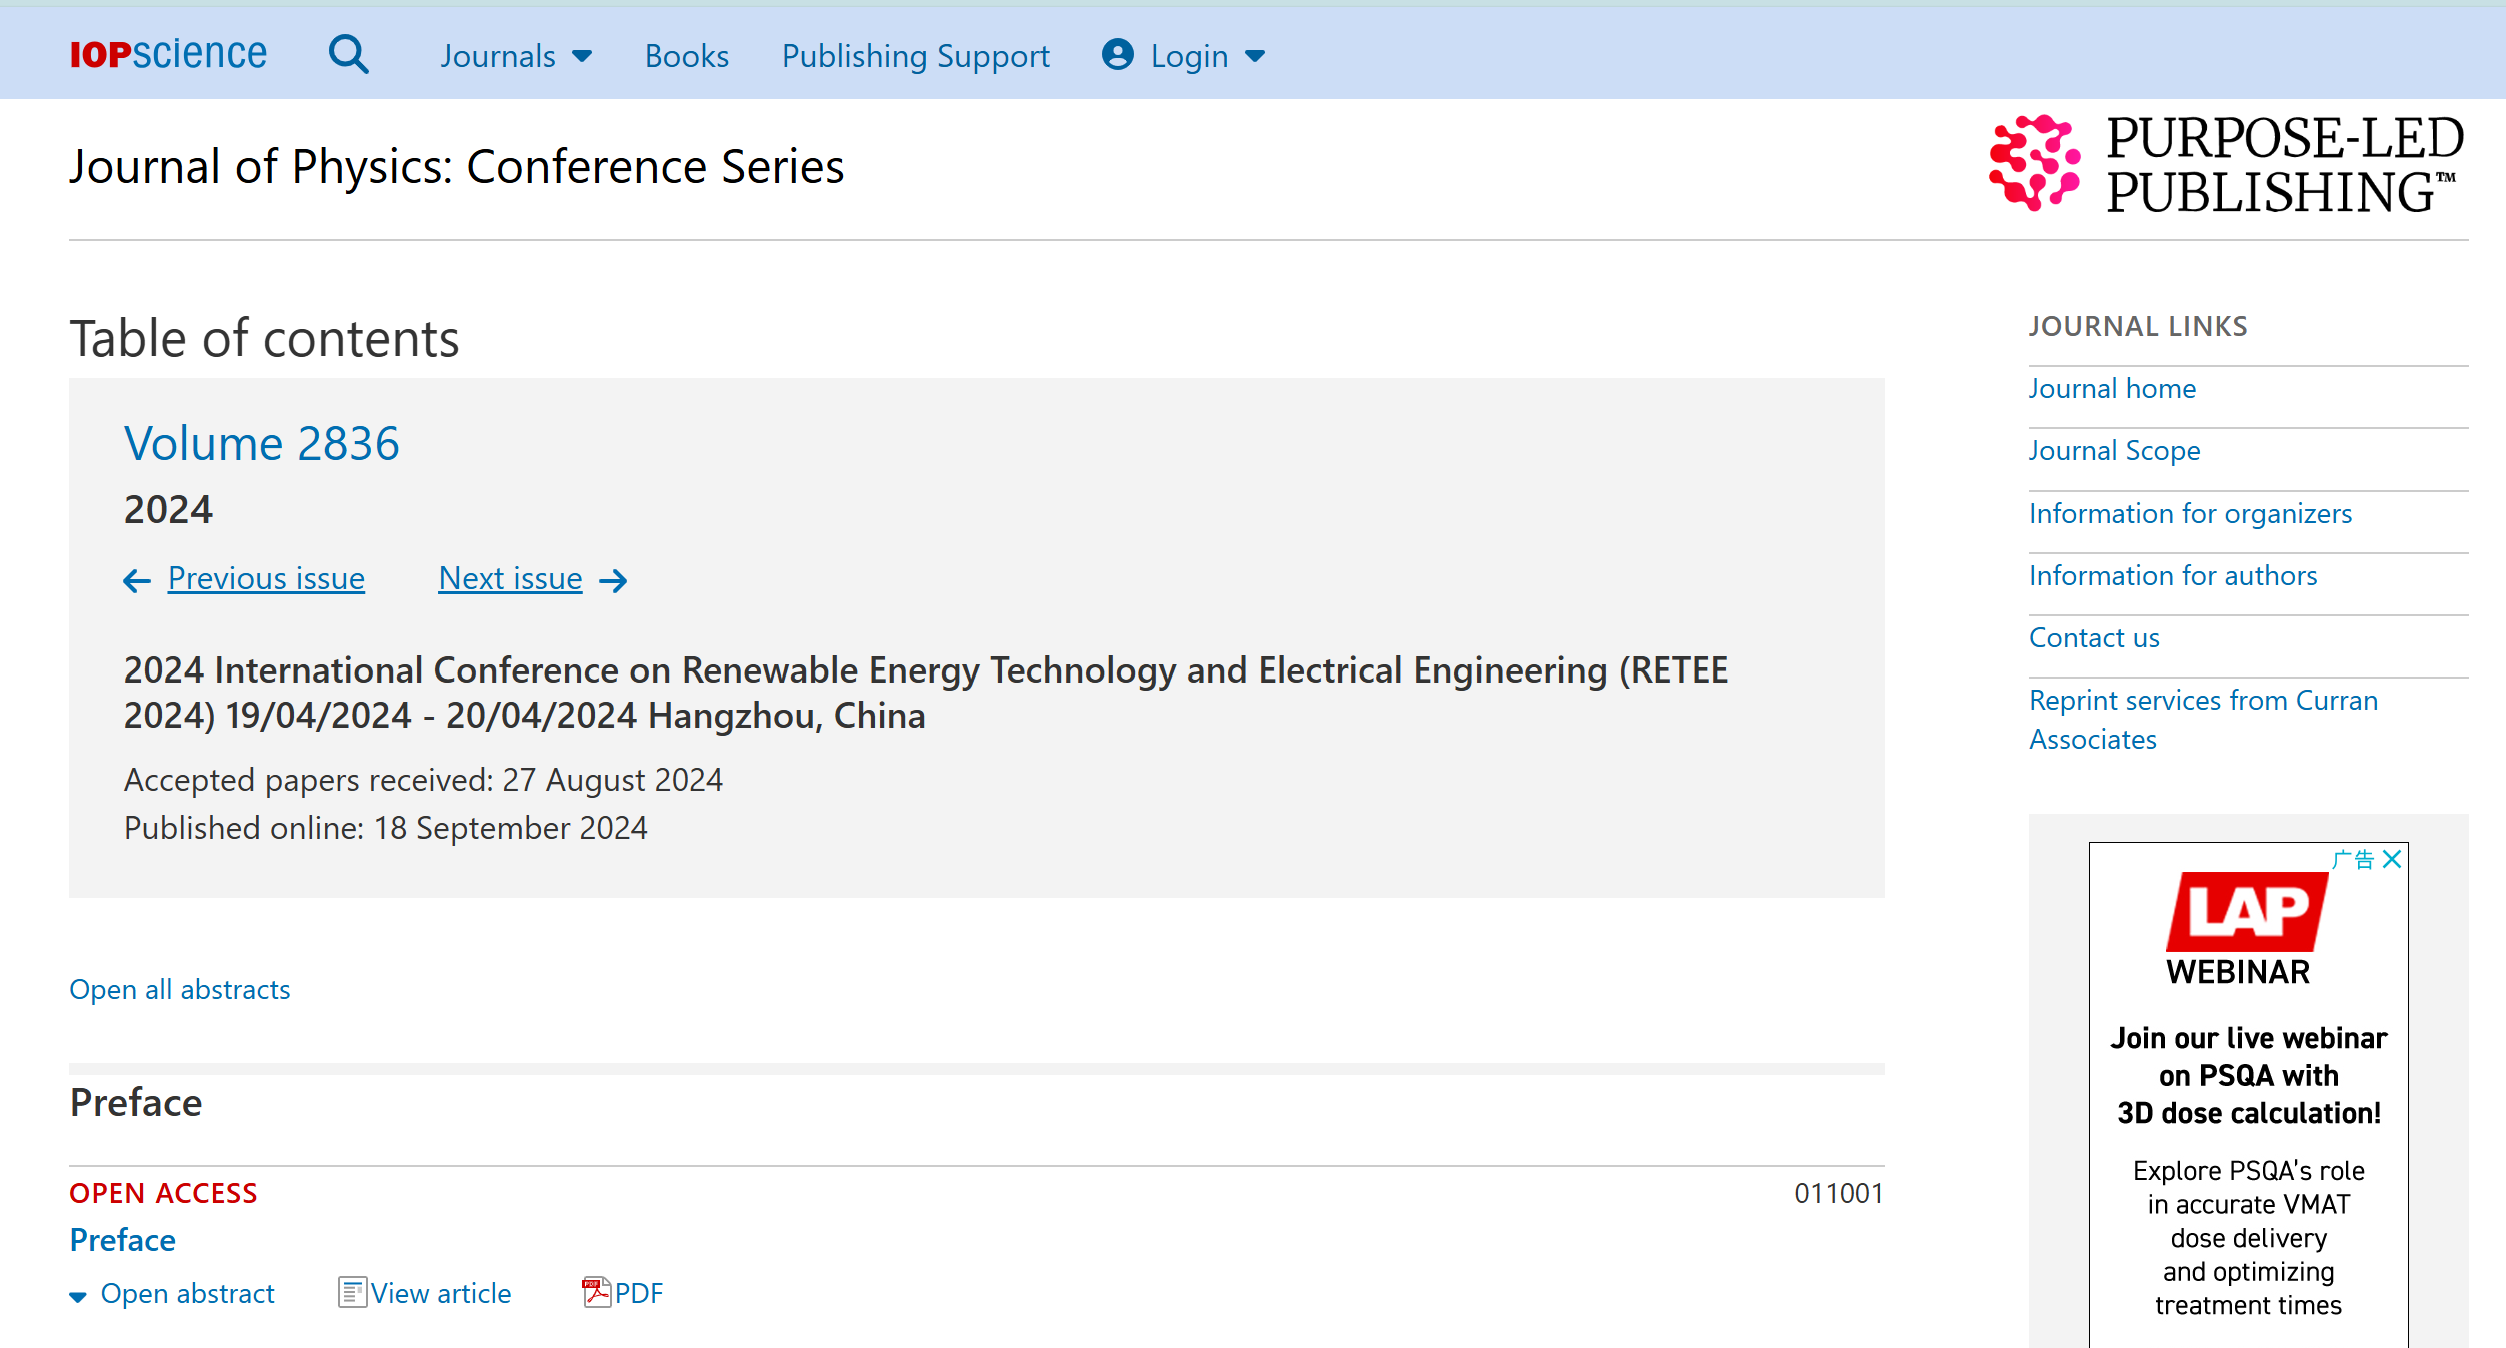Open the Books menu item
2506x1348 pixels.
686,56
